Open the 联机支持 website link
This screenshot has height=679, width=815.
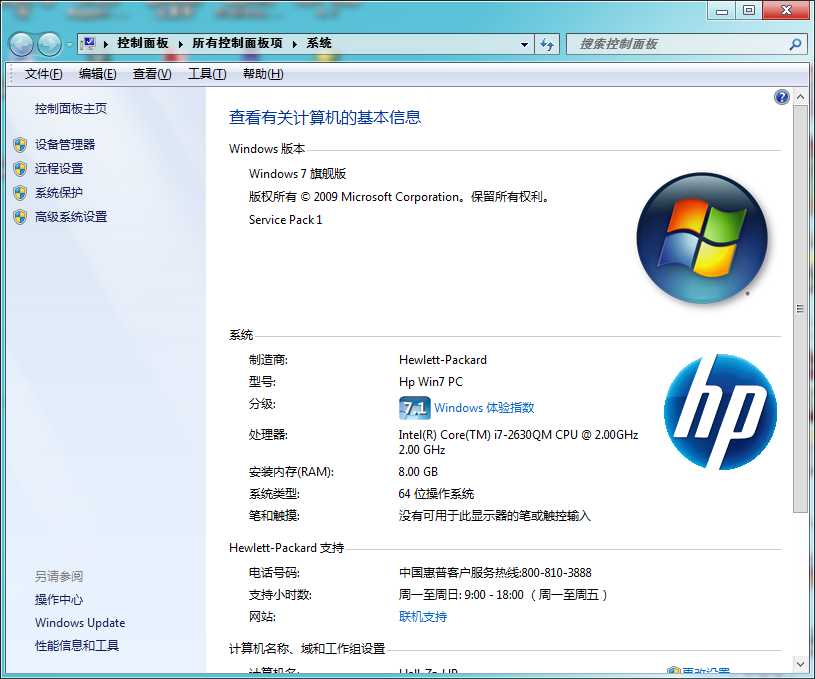[423, 617]
